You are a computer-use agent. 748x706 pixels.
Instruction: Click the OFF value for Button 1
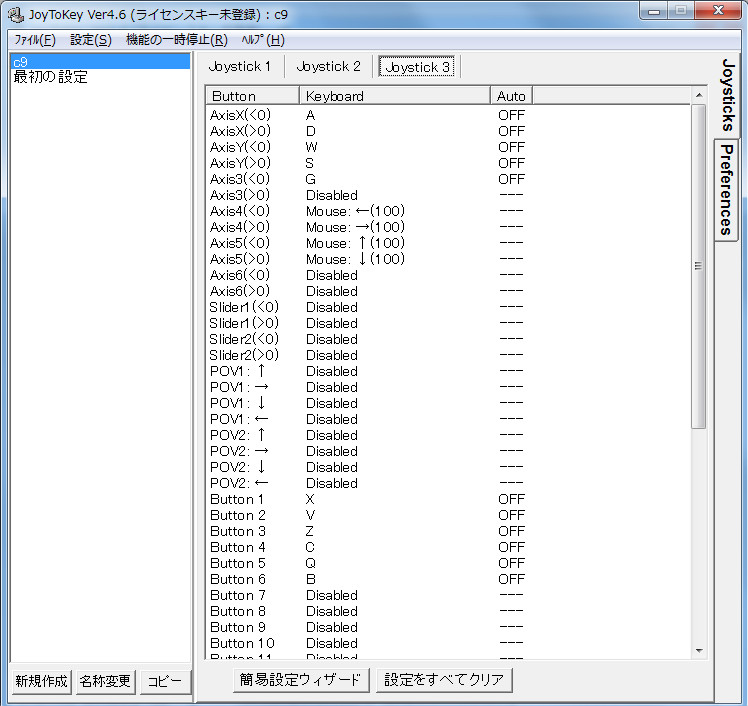point(511,499)
